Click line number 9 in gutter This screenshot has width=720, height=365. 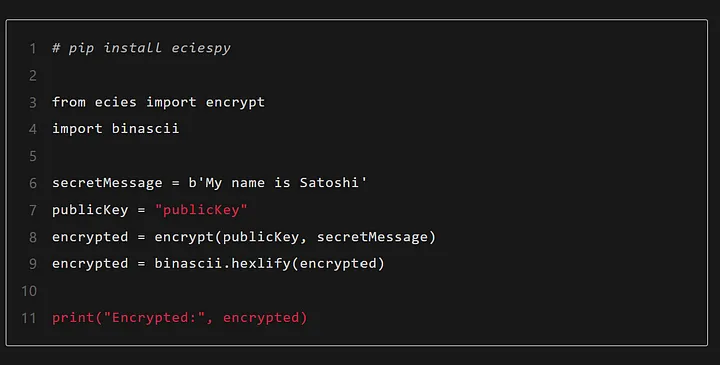tap(33, 264)
